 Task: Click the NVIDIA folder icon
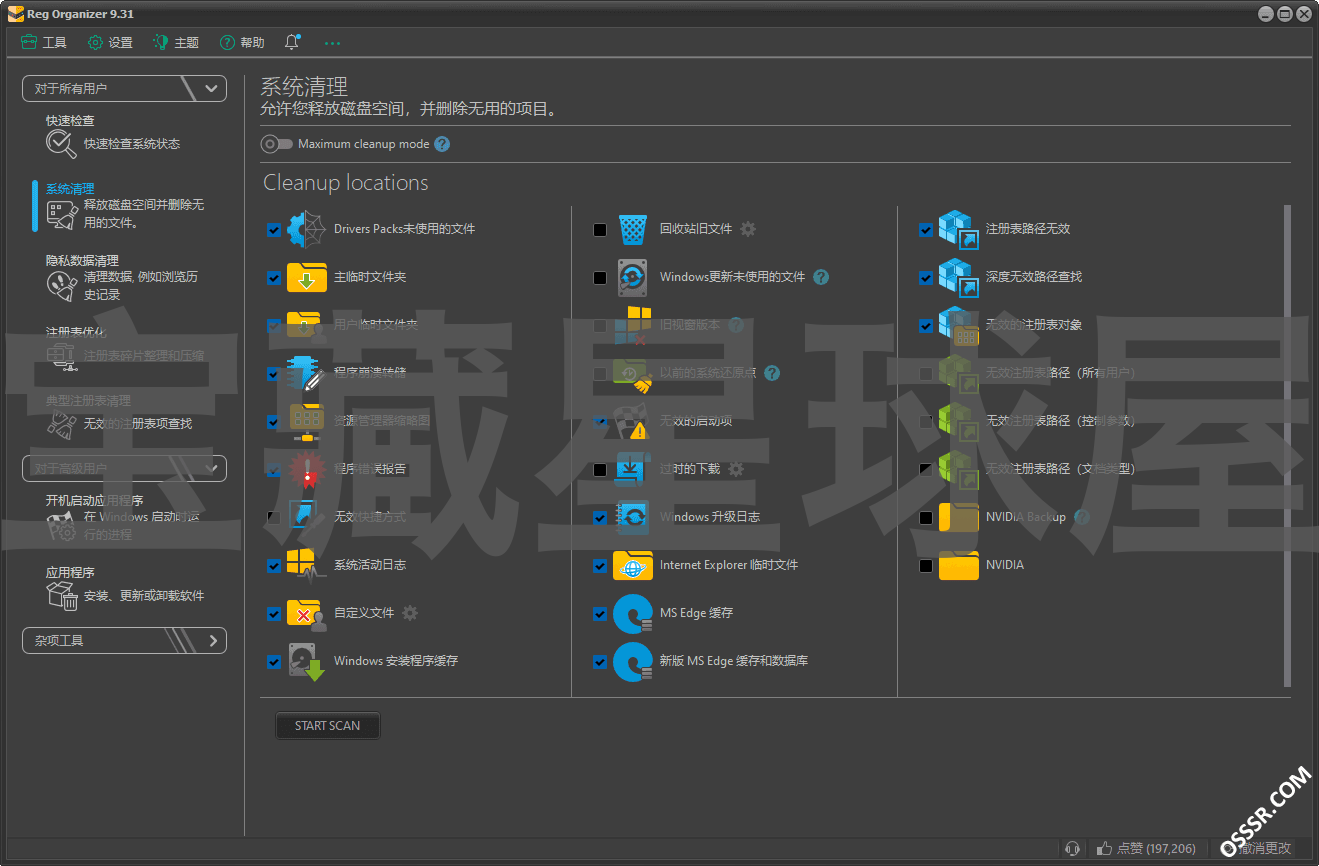(x=958, y=565)
